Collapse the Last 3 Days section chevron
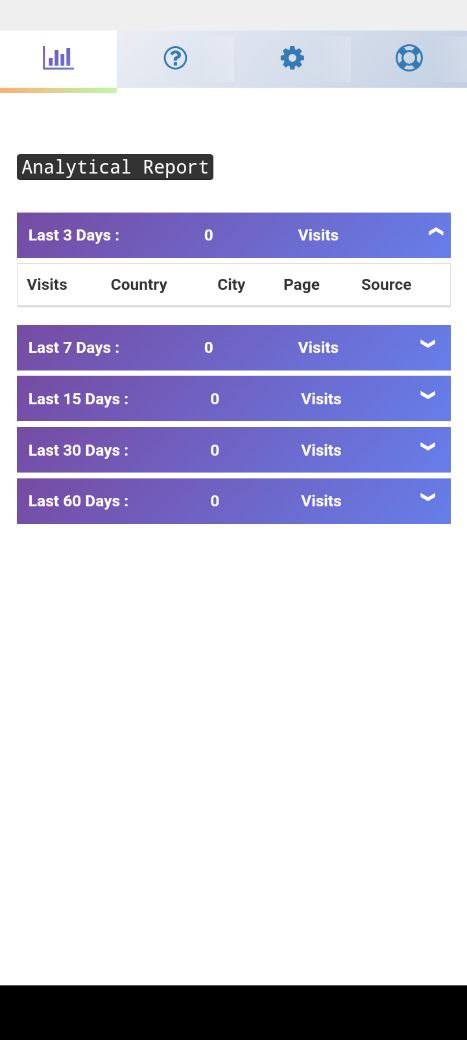The height and width of the screenshot is (1040, 467). pyautogui.click(x=436, y=232)
